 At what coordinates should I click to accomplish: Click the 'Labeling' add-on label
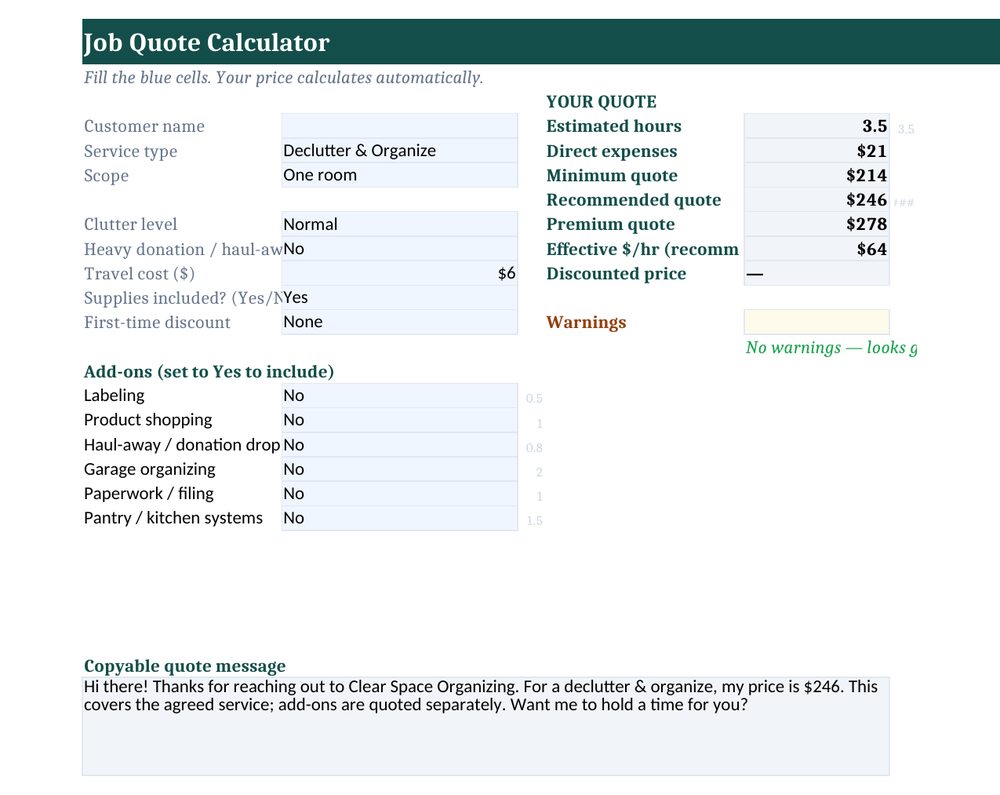[114, 396]
